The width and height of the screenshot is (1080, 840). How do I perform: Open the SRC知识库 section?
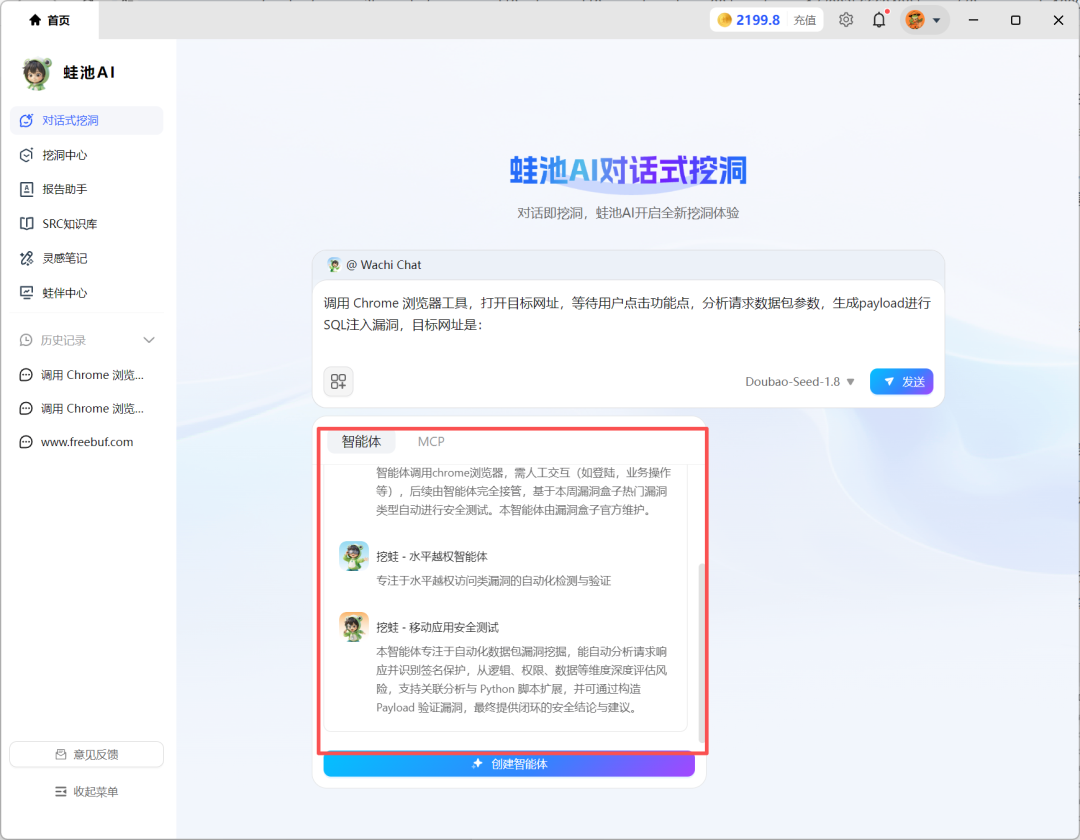tap(64, 223)
